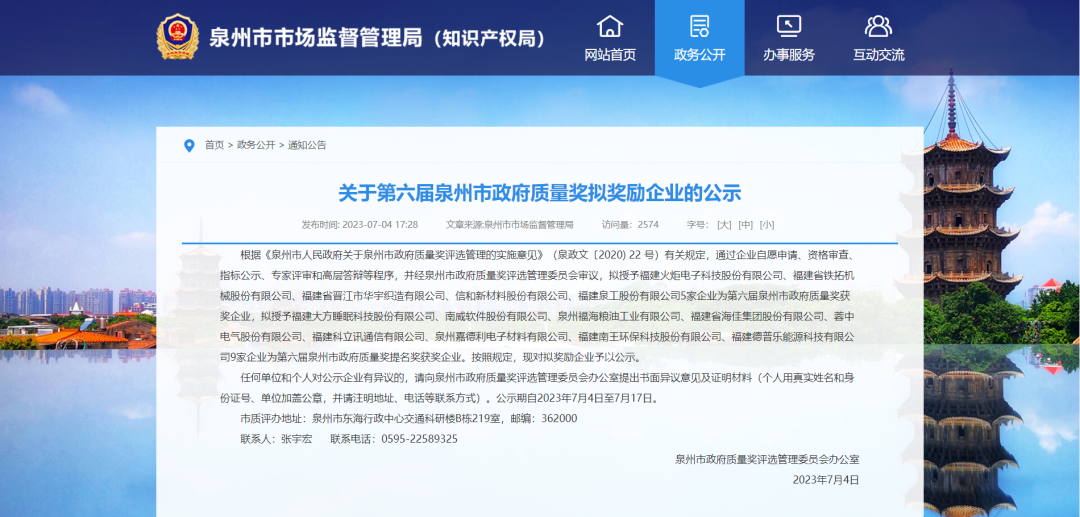Click the national emblem logo

[x=178, y=37]
